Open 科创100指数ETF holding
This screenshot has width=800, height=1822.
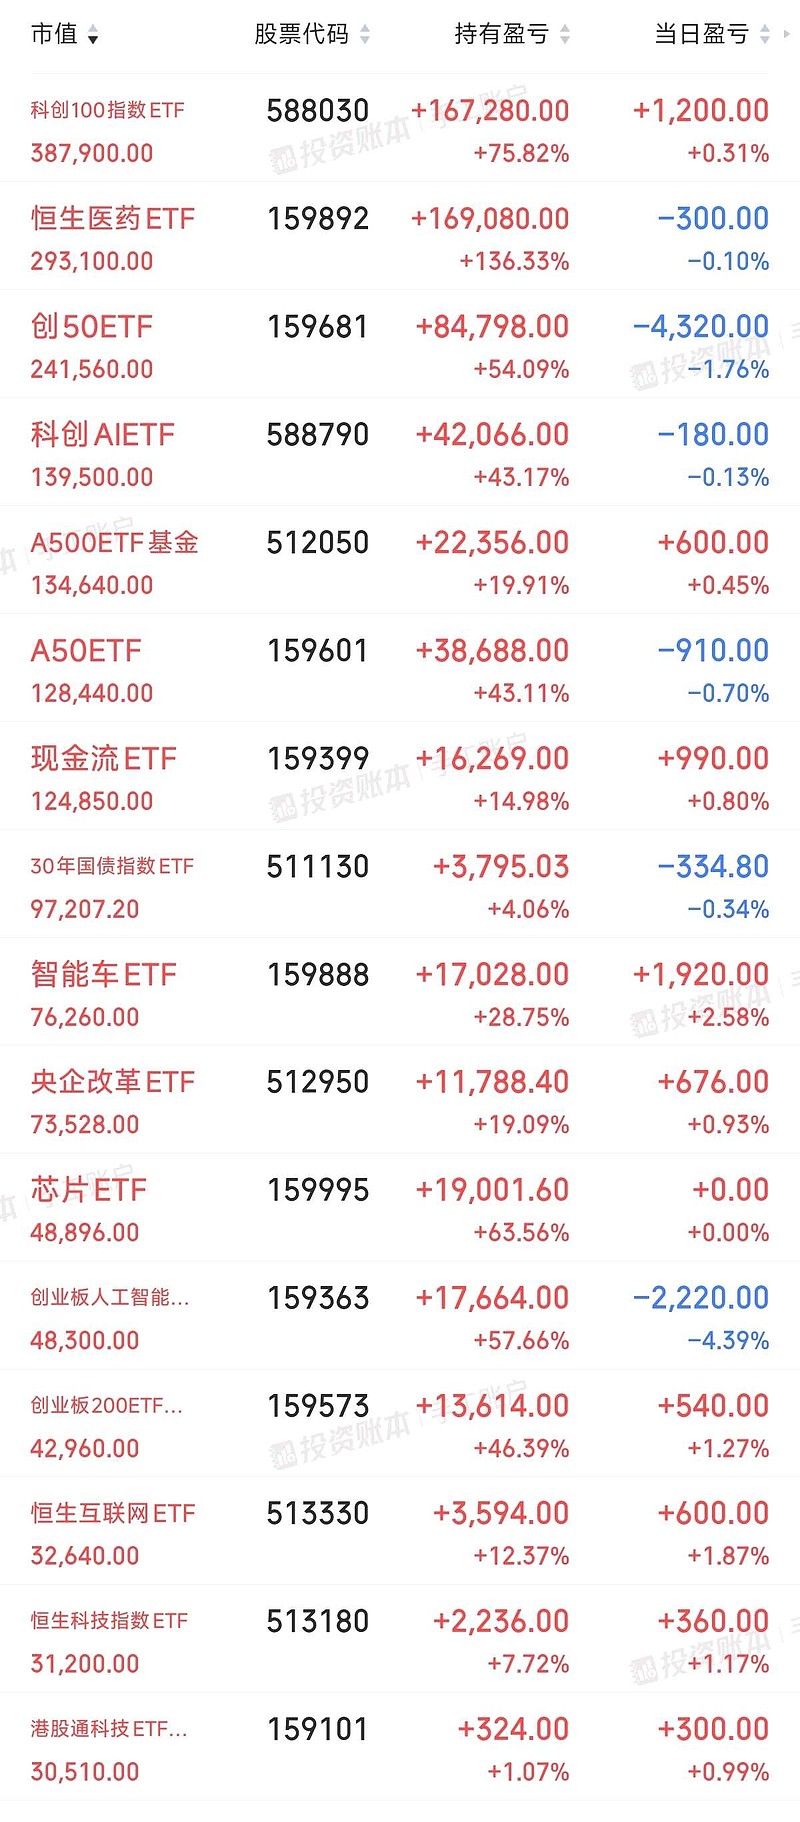coord(107,110)
